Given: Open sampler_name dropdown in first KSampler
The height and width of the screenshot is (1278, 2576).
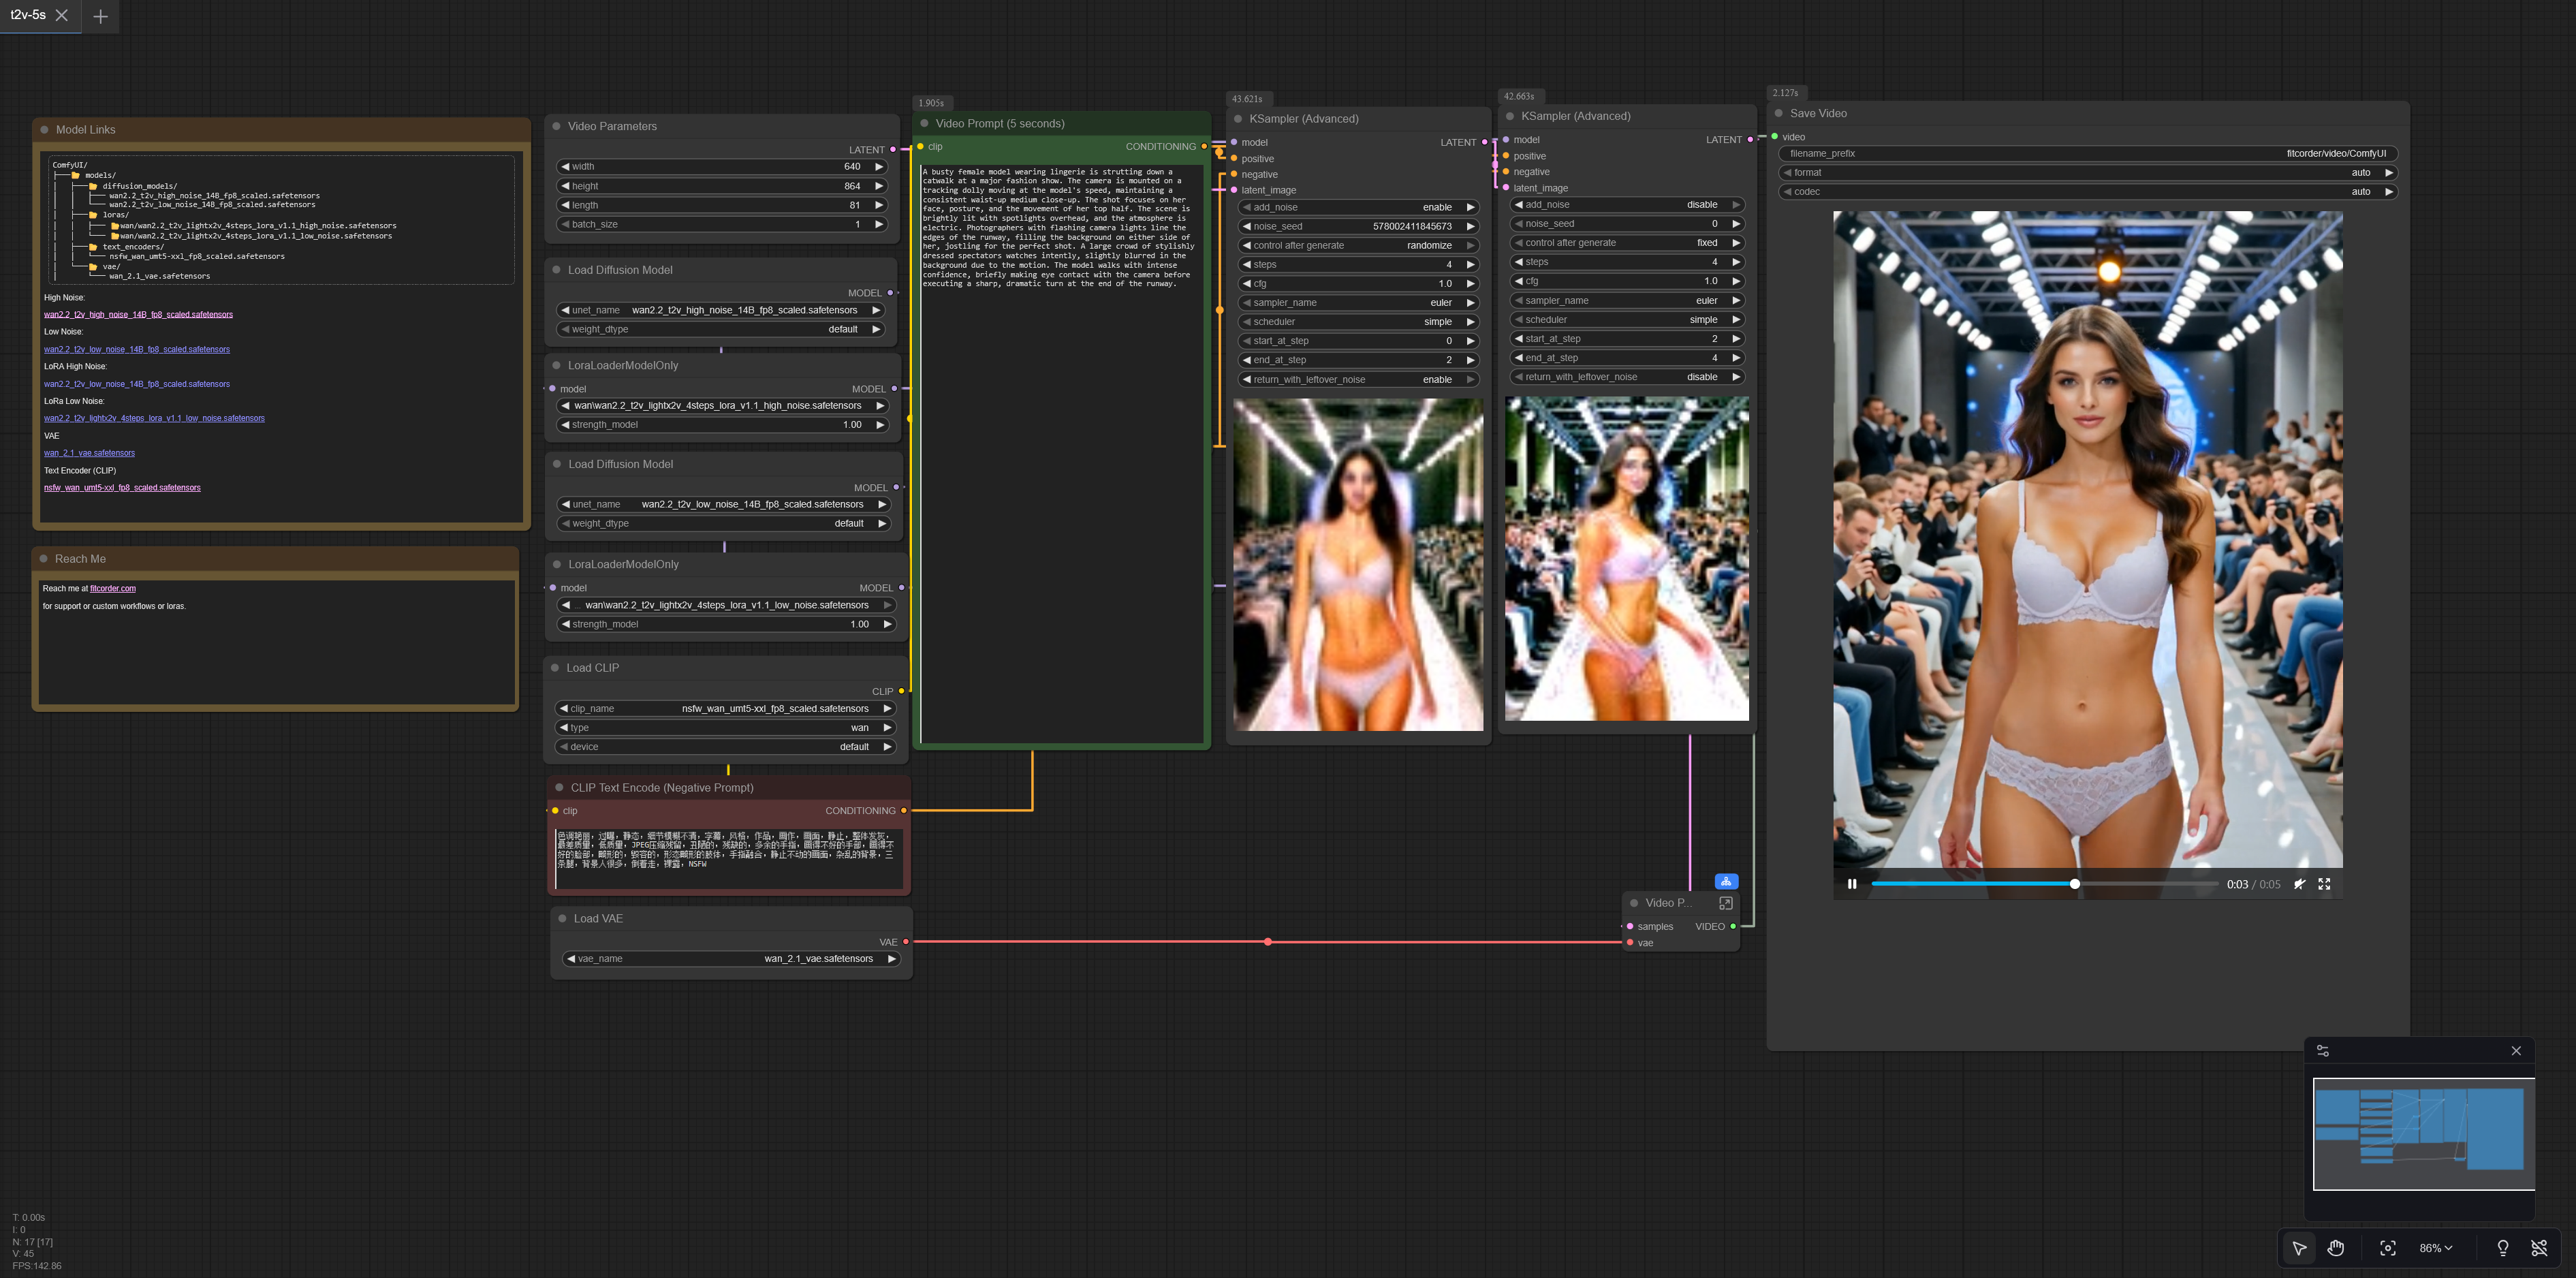Looking at the screenshot, I should (1358, 303).
